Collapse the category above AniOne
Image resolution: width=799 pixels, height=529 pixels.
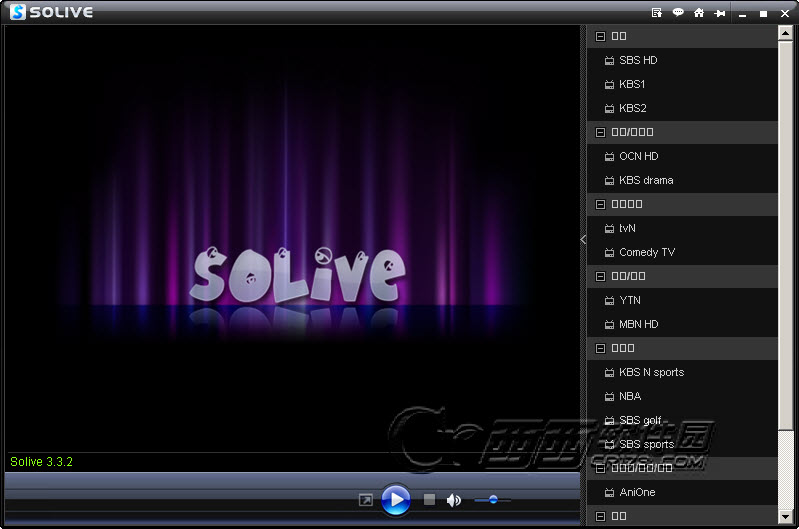coord(600,468)
